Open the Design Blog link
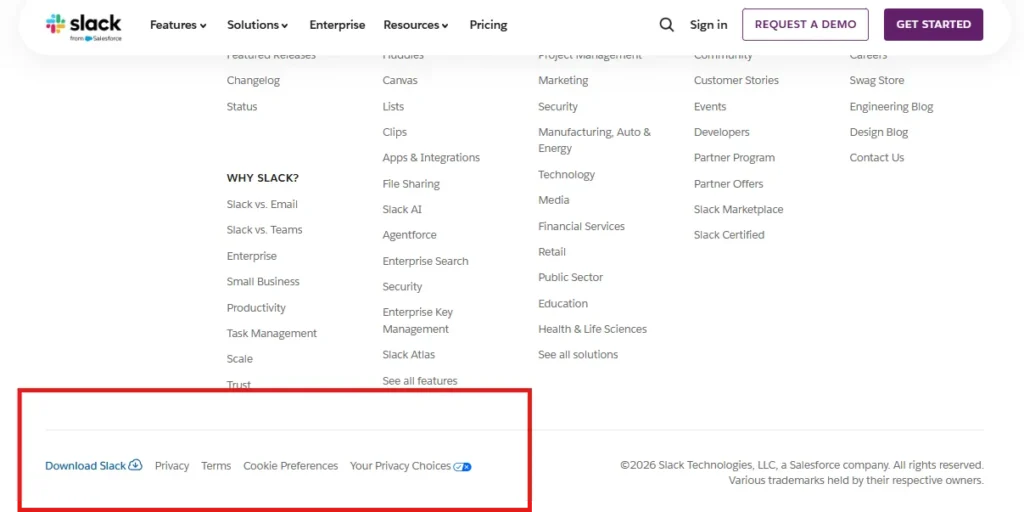 click(x=878, y=132)
